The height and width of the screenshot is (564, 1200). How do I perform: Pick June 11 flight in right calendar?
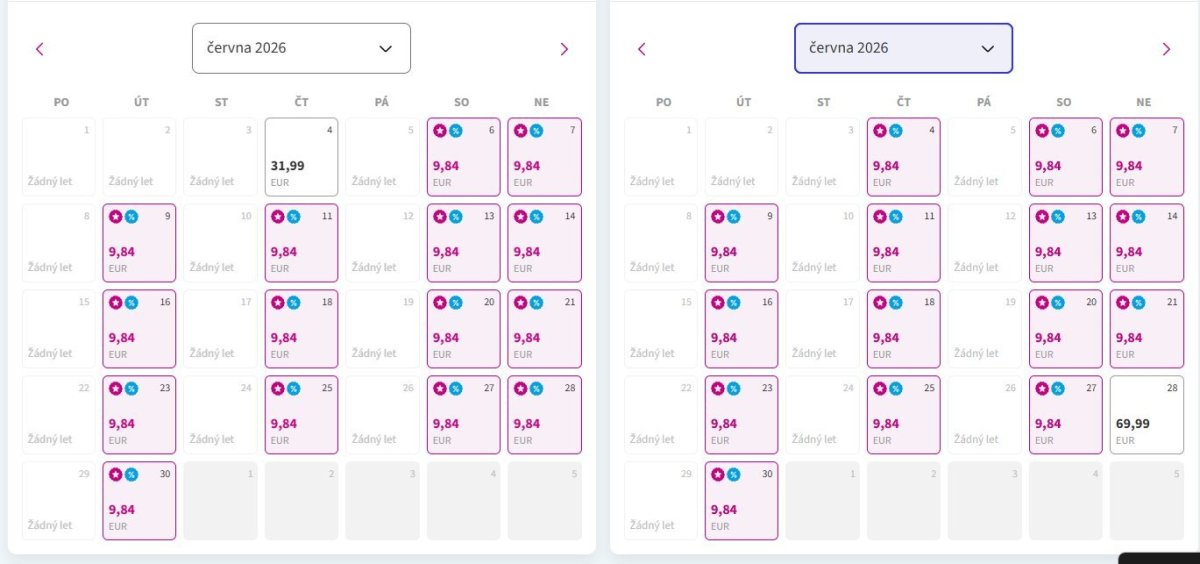903,243
